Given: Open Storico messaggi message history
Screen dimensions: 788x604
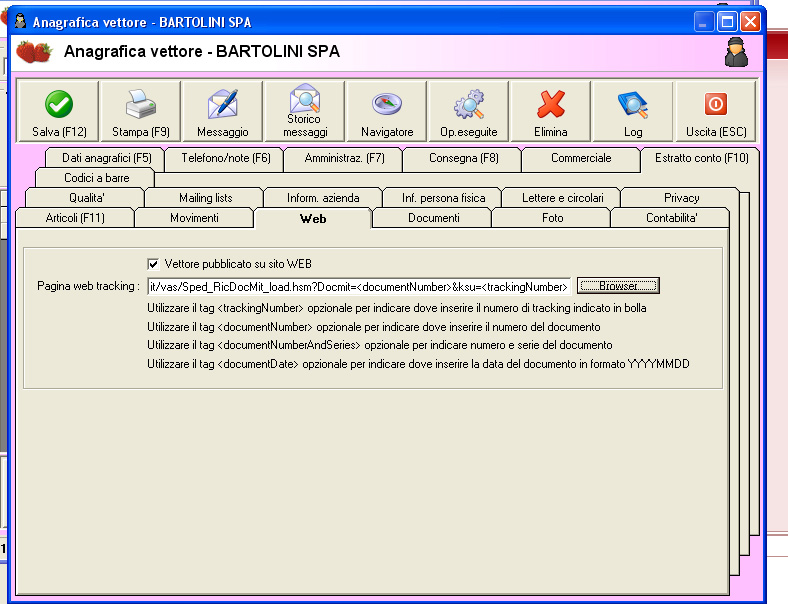Looking at the screenshot, I should tap(305, 111).
